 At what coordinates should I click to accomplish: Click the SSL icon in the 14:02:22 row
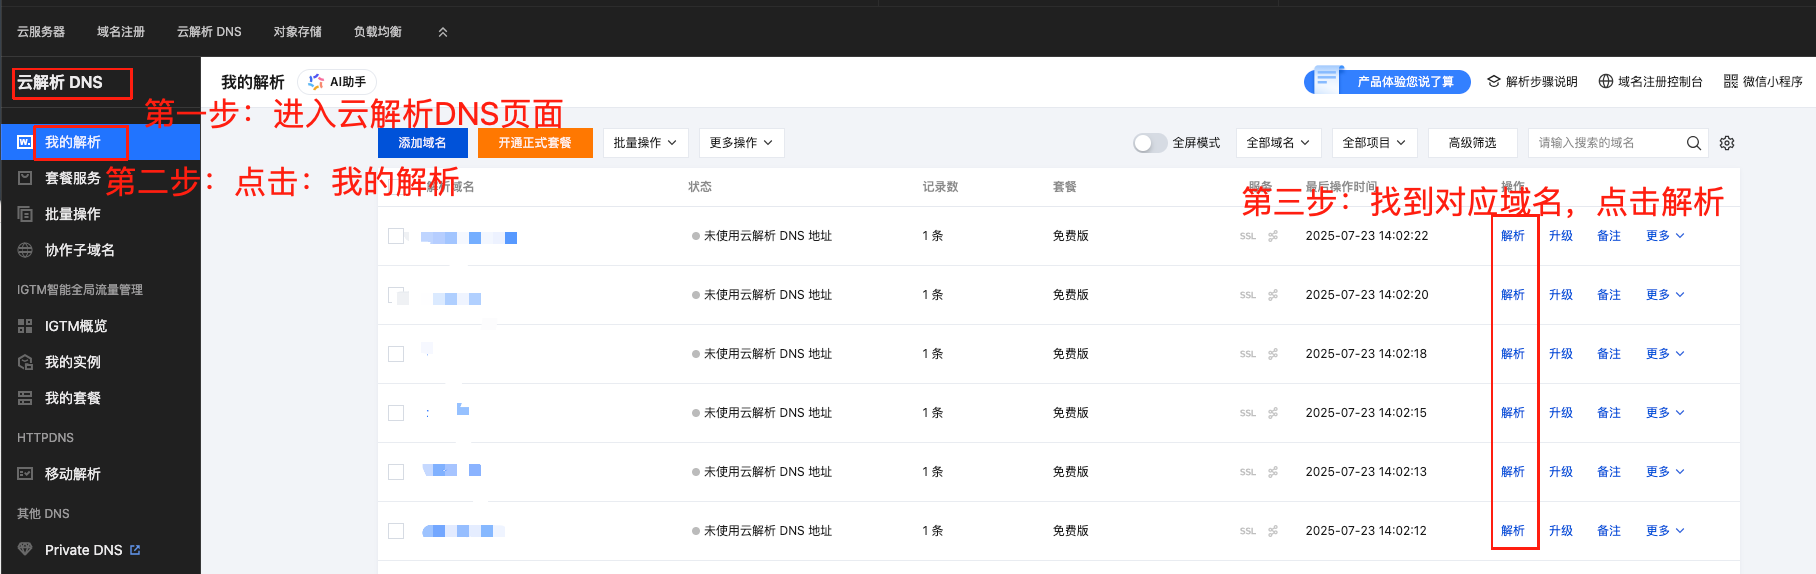(1248, 237)
